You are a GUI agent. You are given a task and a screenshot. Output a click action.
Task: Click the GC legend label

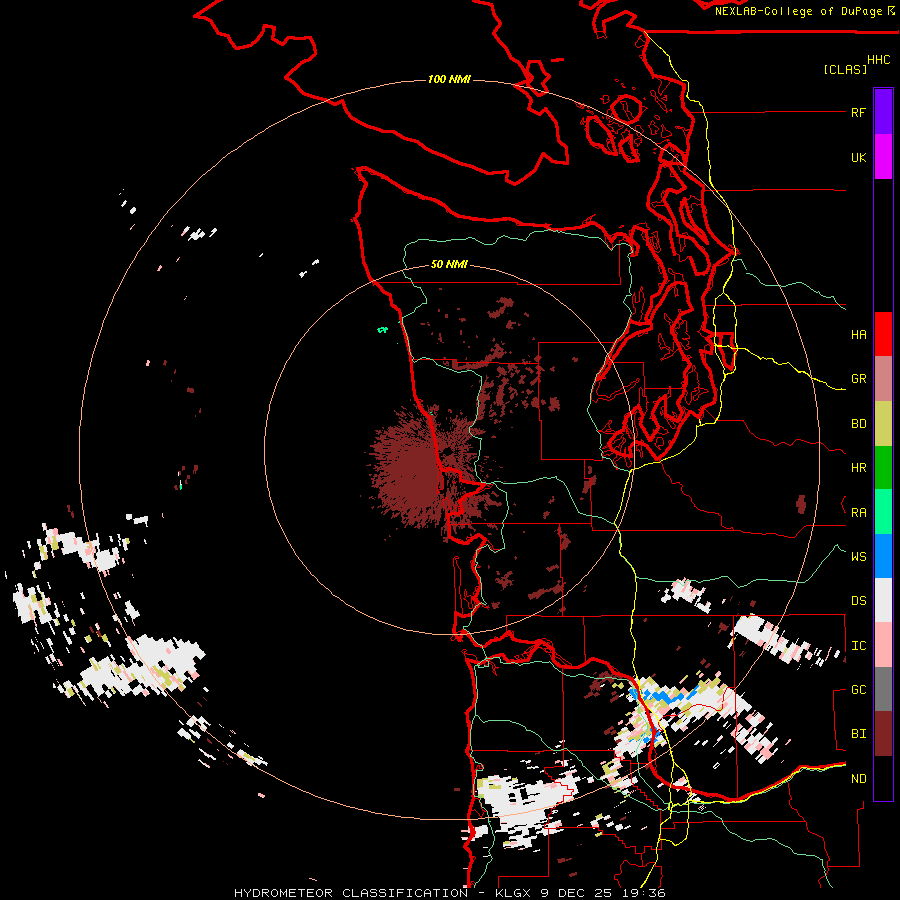(x=858, y=690)
